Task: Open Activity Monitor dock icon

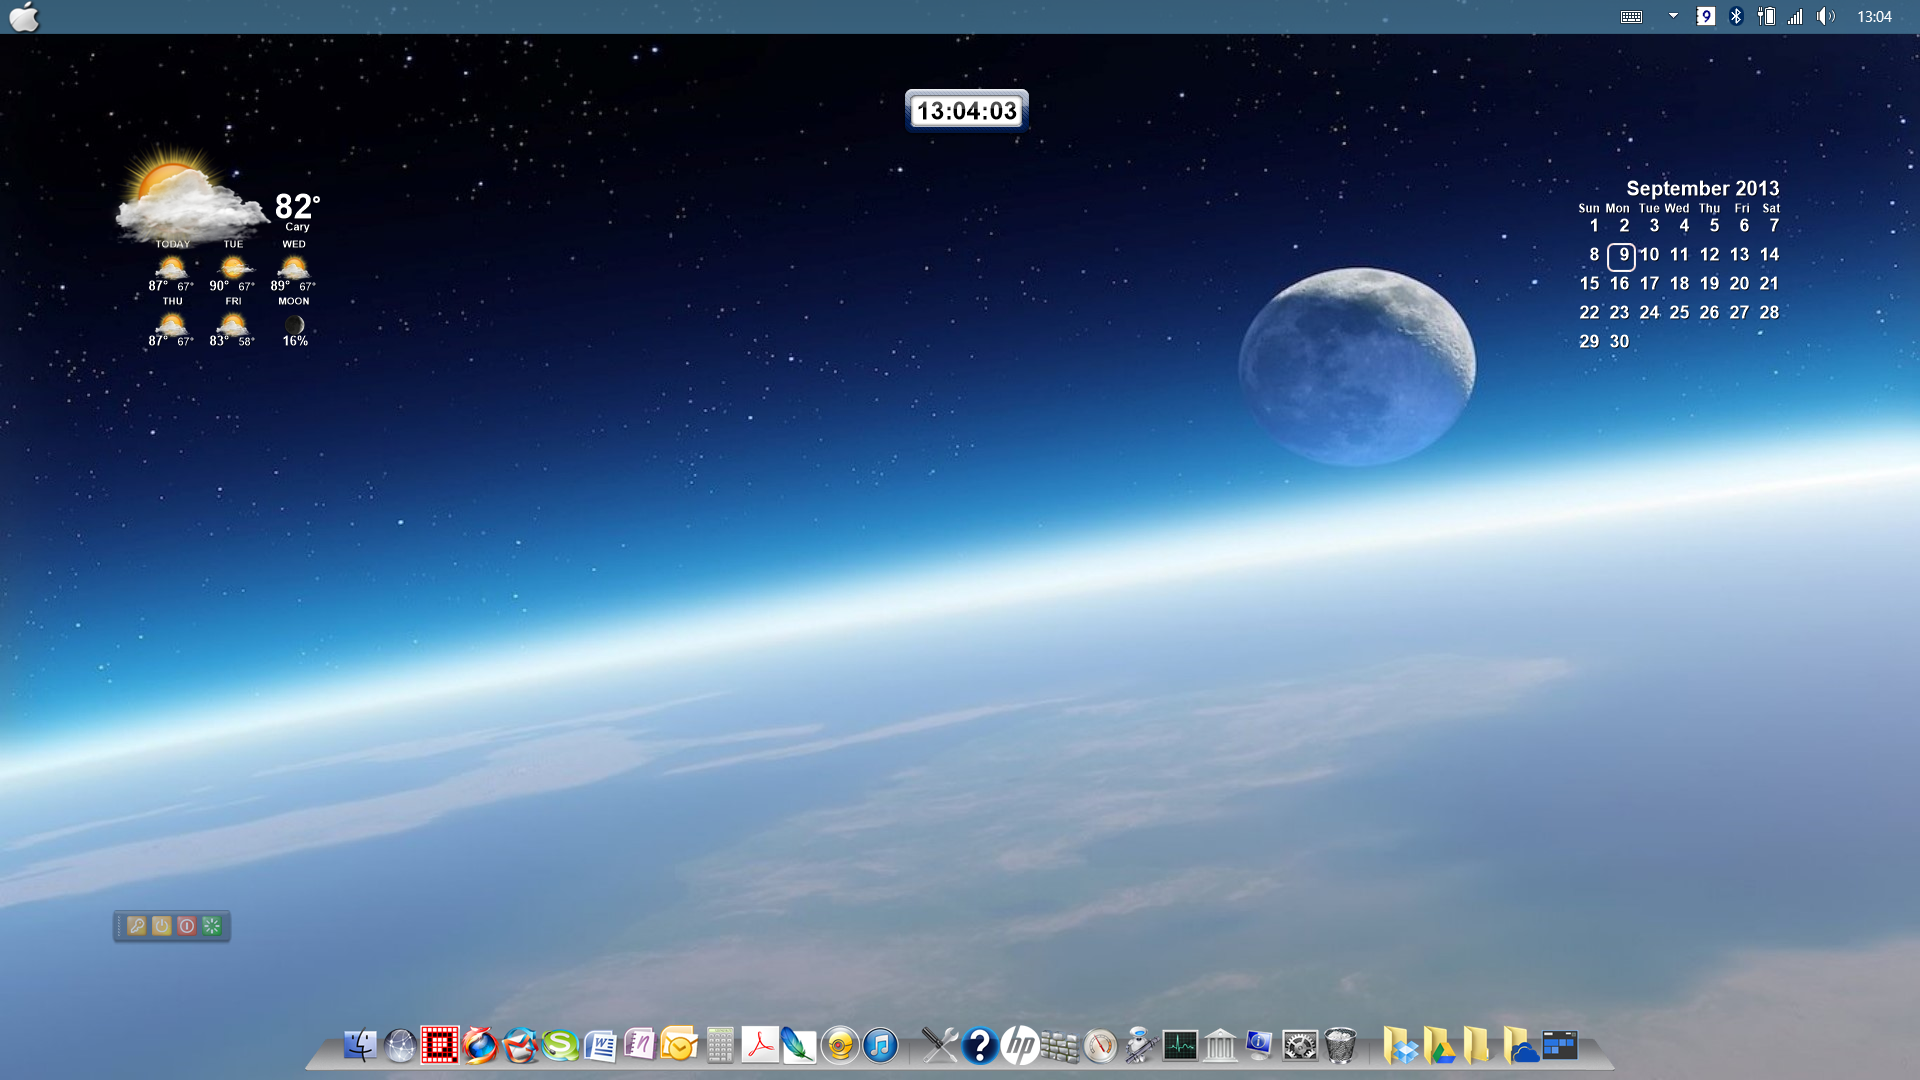Action: coord(1180,1046)
